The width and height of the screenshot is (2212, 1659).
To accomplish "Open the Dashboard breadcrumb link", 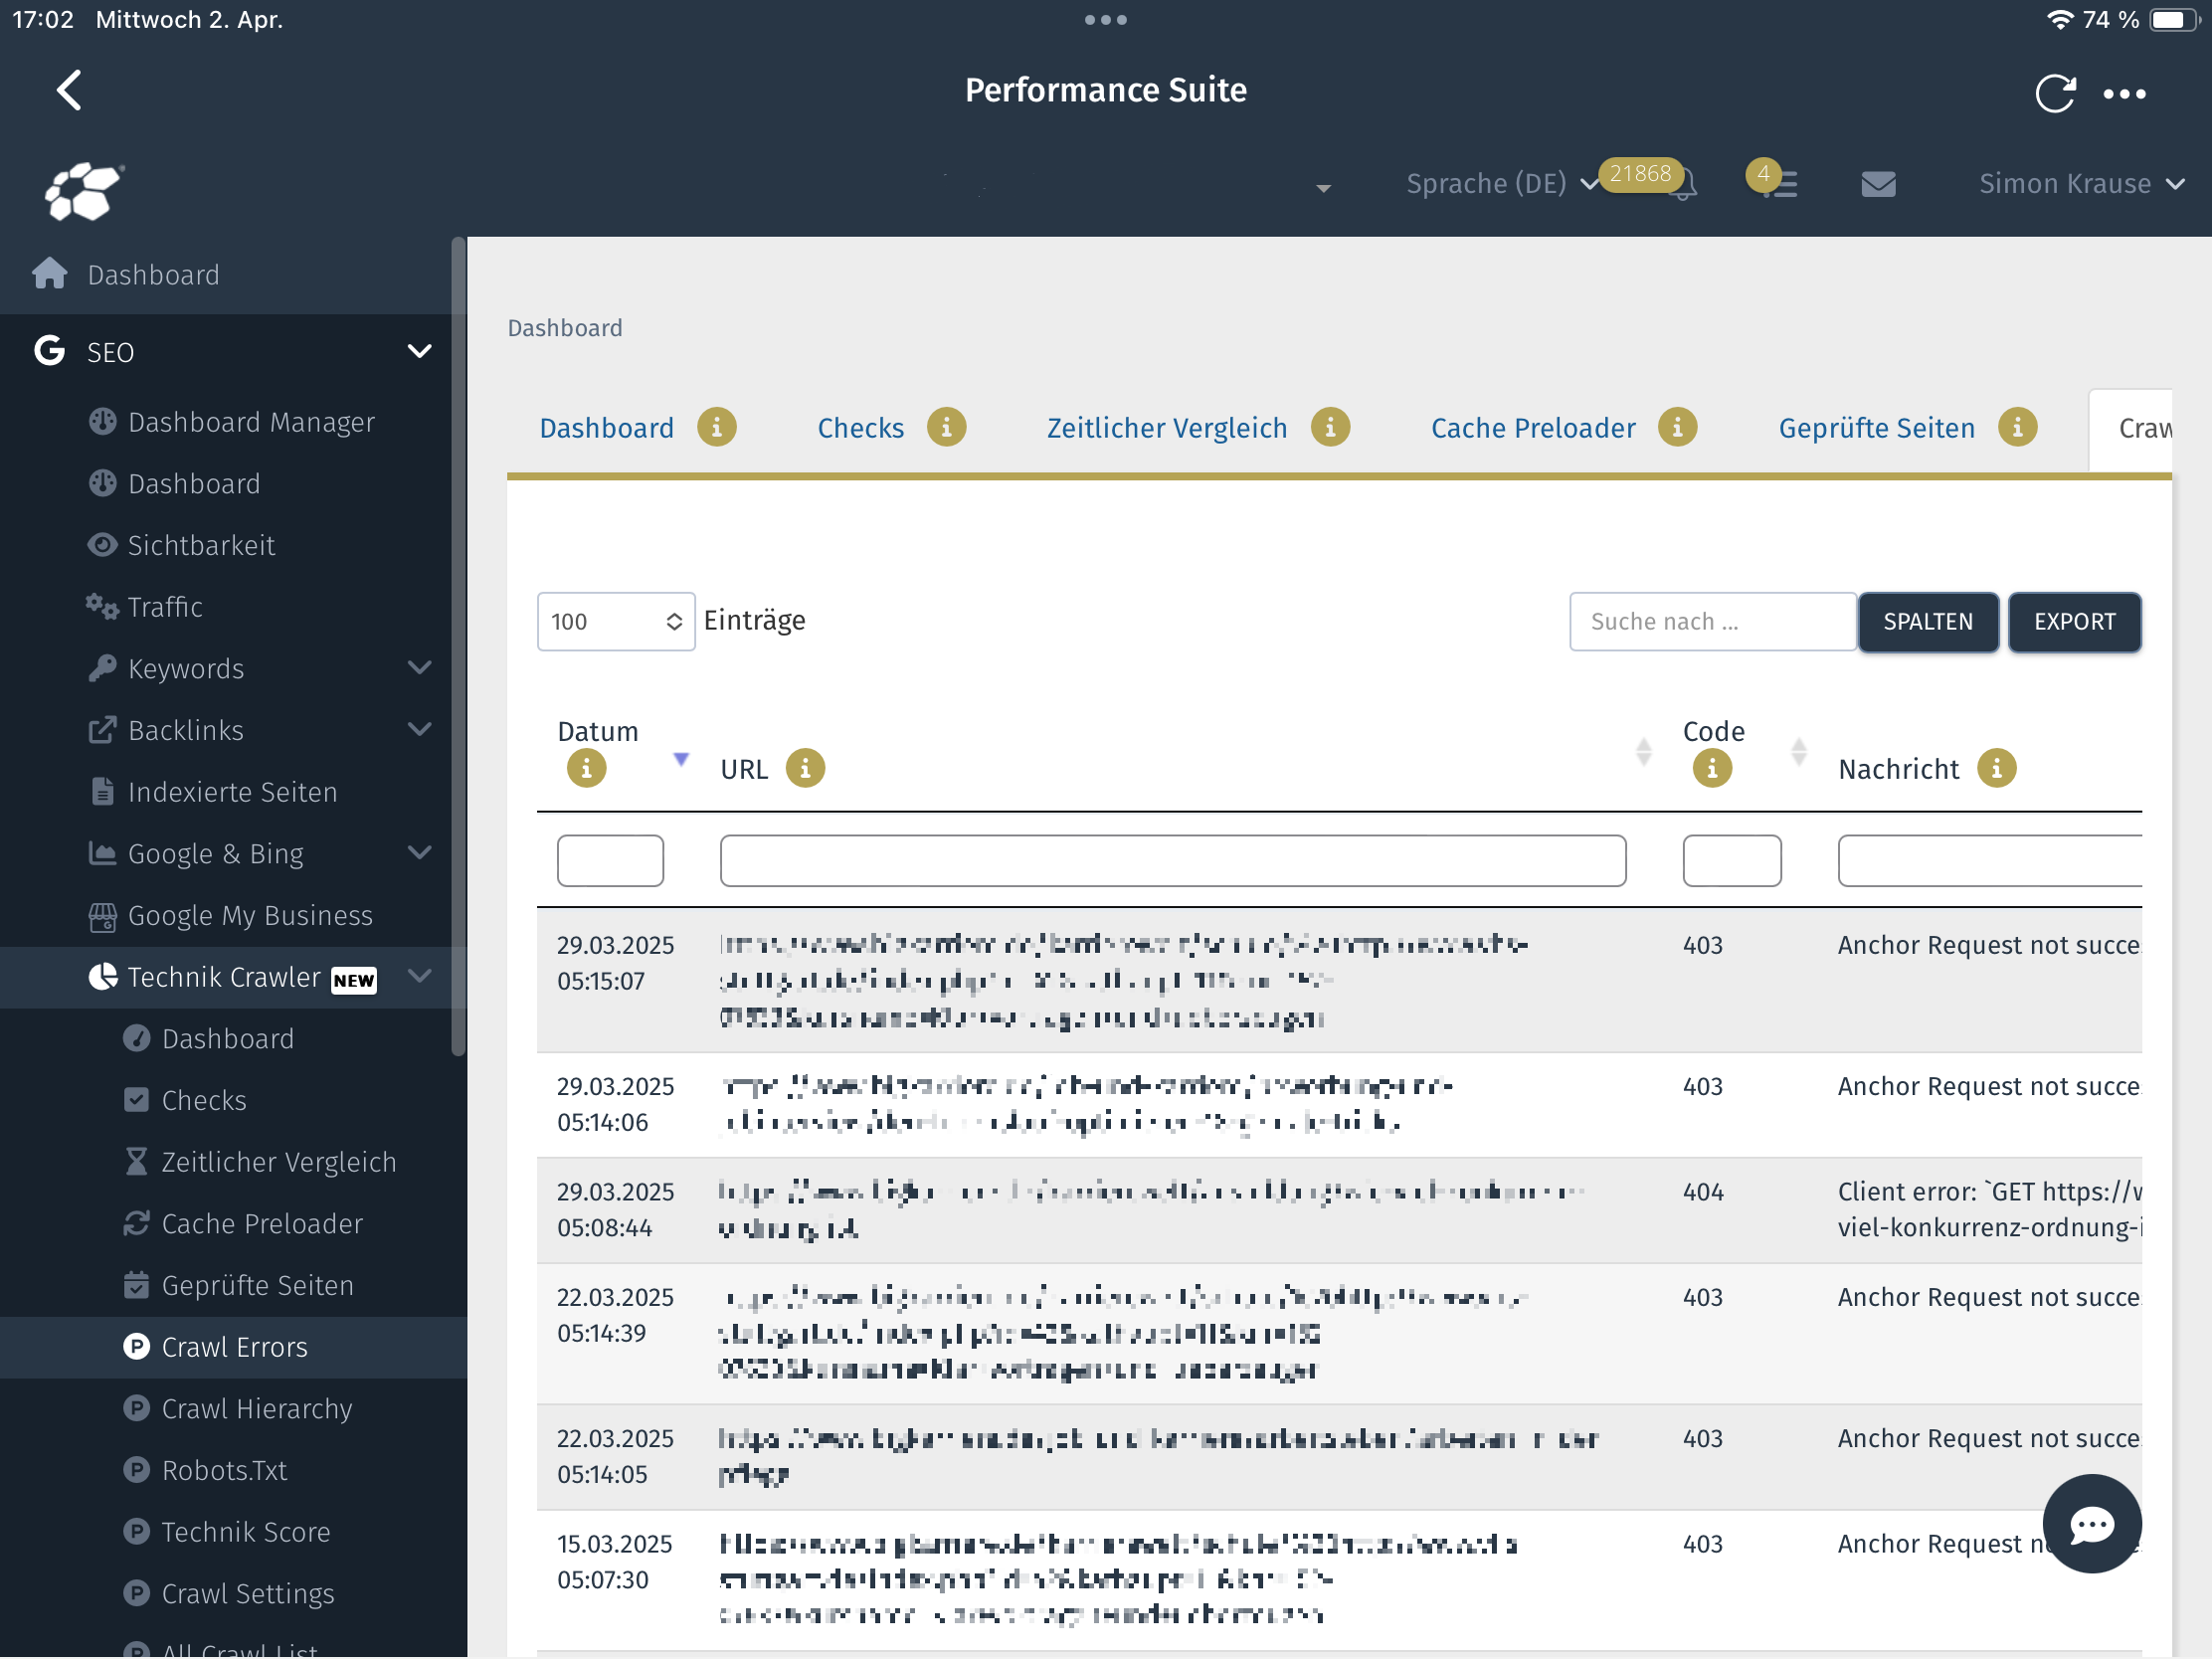I will 565,328.
